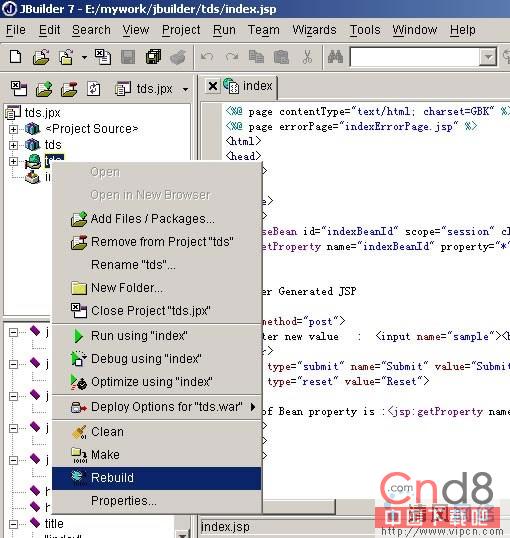Open the Wizards menu
The width and height of the screenshot is (510, 538).
click(314, 30)
